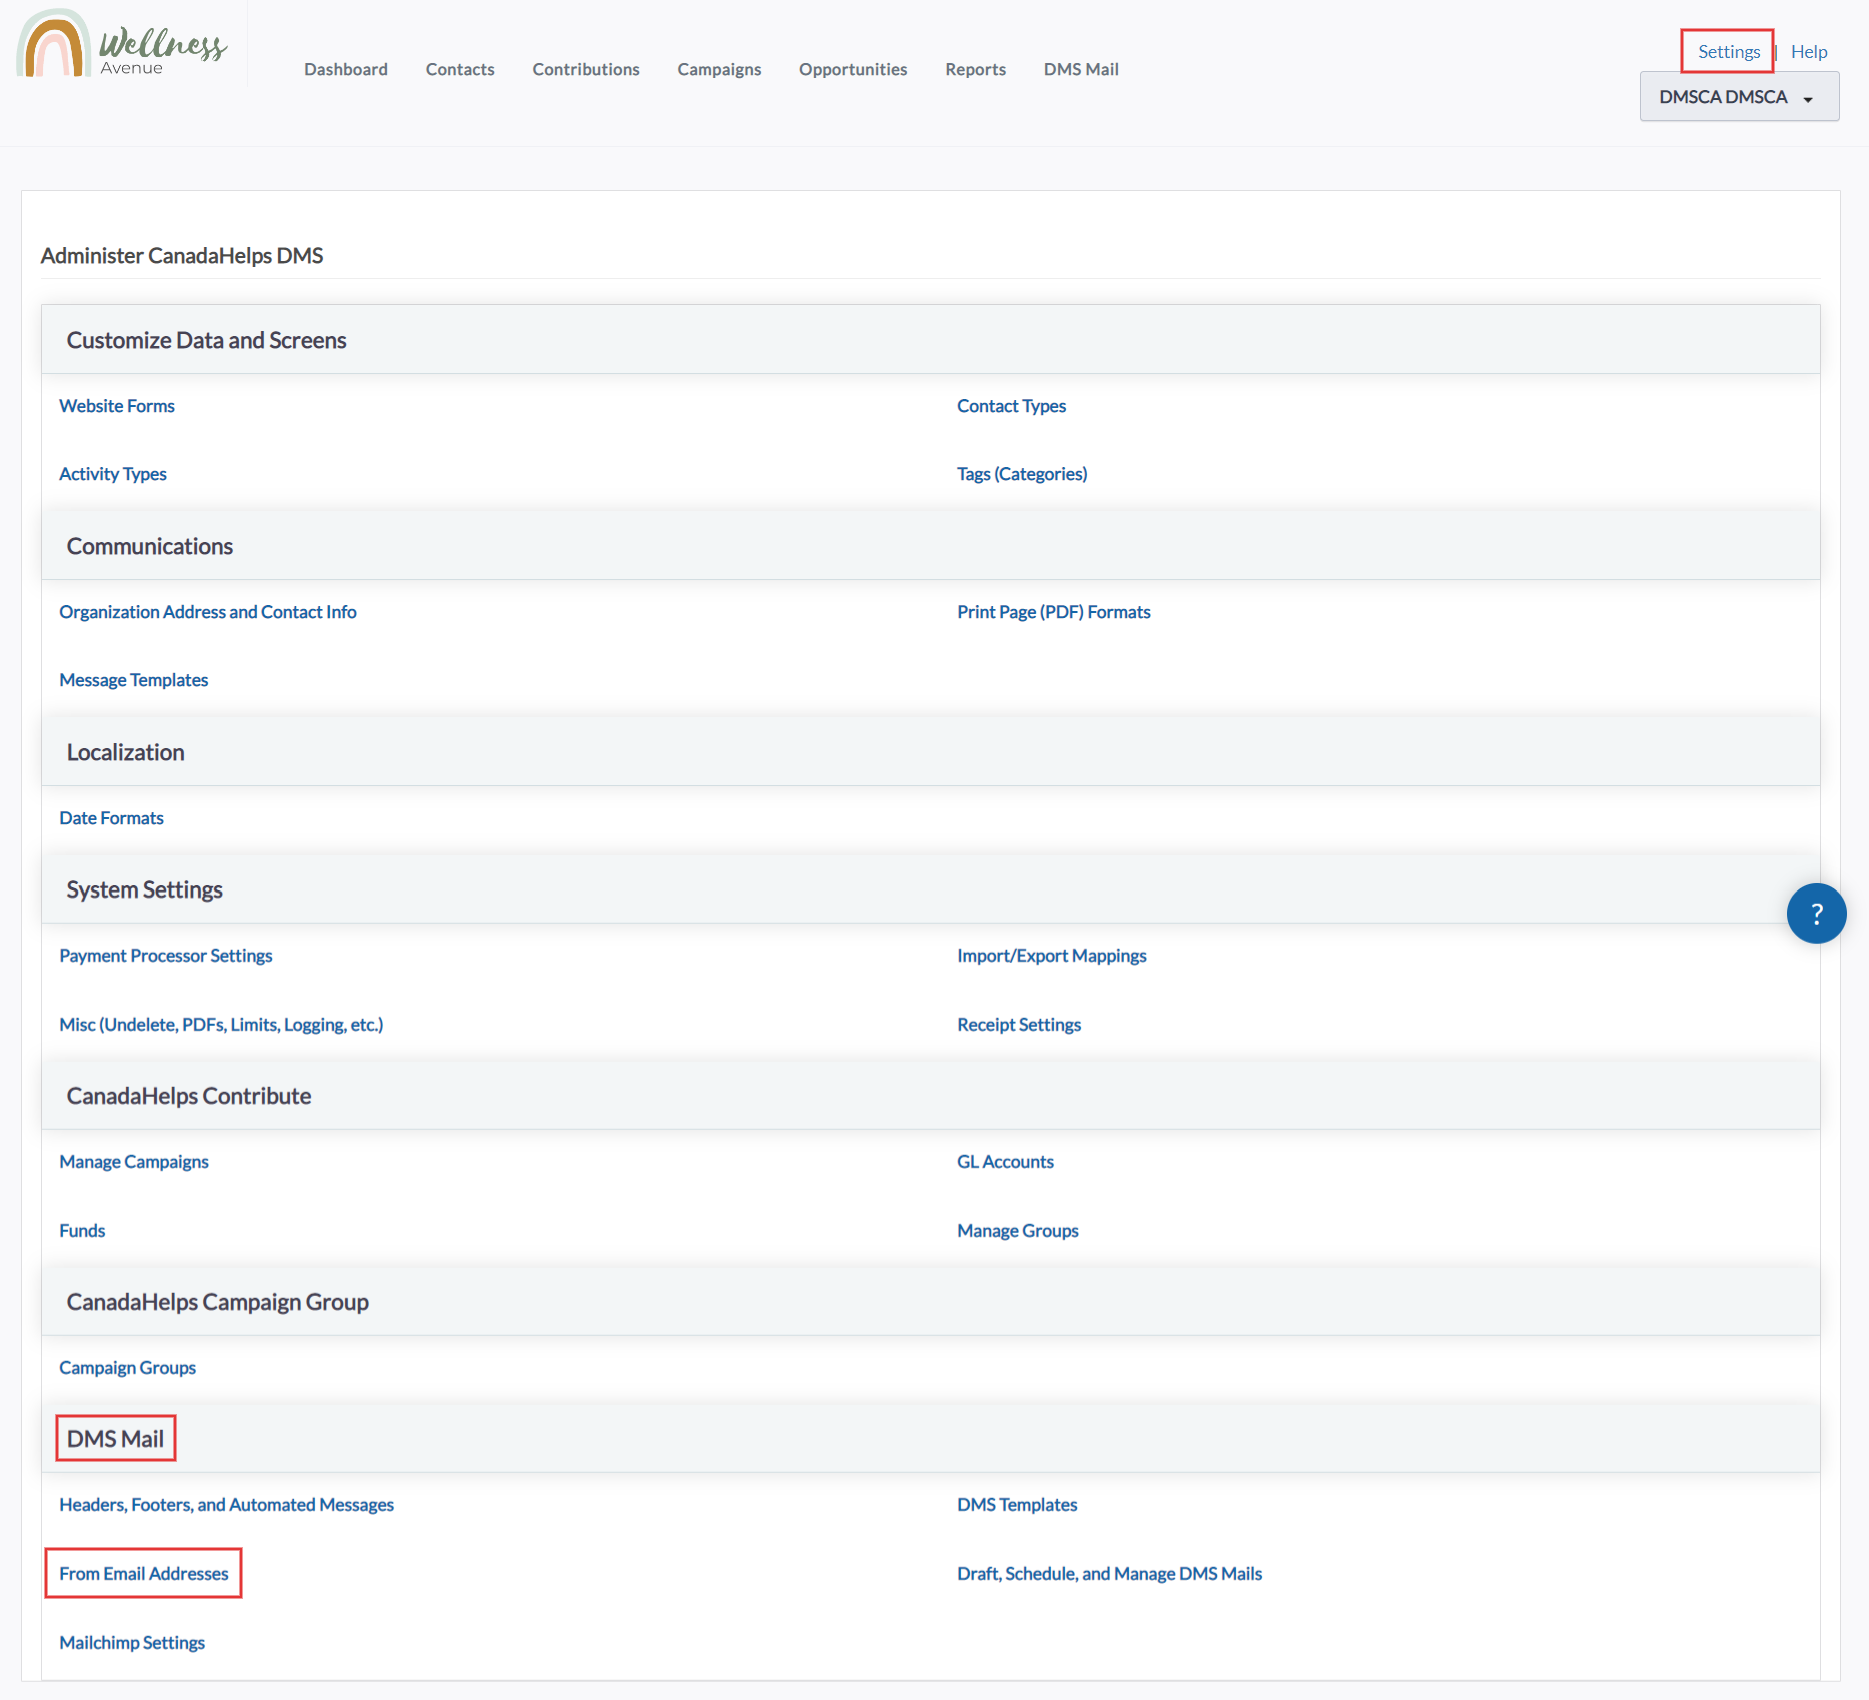This screenshot has height=1700, width=1869.
Task: Click the Localization section heading
Action: click(125, 752)
